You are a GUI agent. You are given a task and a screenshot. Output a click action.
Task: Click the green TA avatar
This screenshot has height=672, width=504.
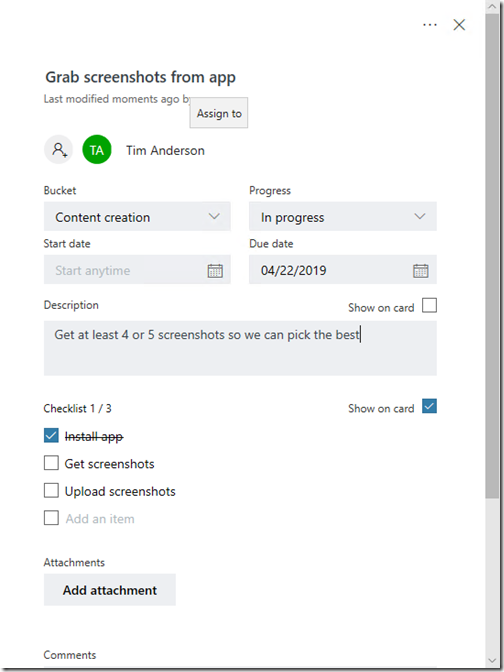pyautogui.click(x=97, y=150)
